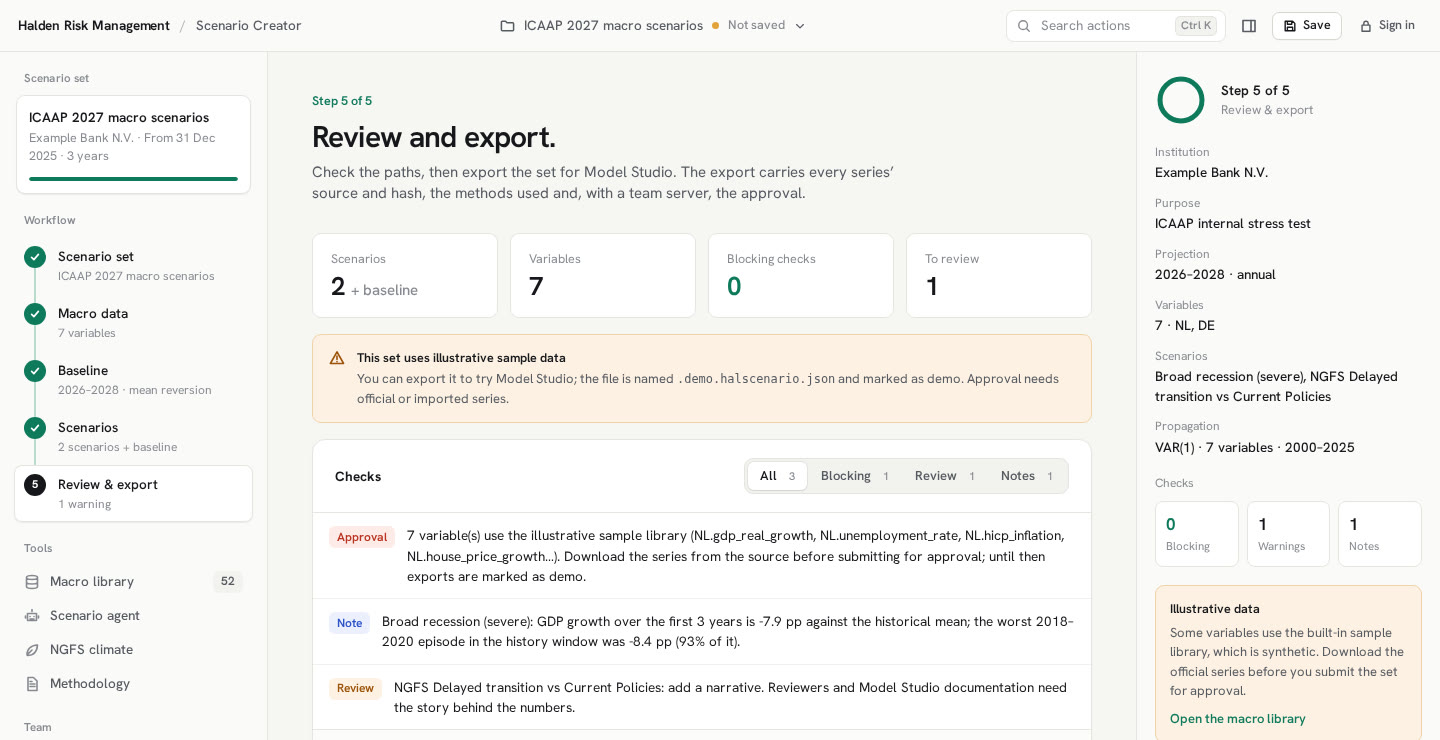
Task: Open the macro library link
Action: [1238, 719]
